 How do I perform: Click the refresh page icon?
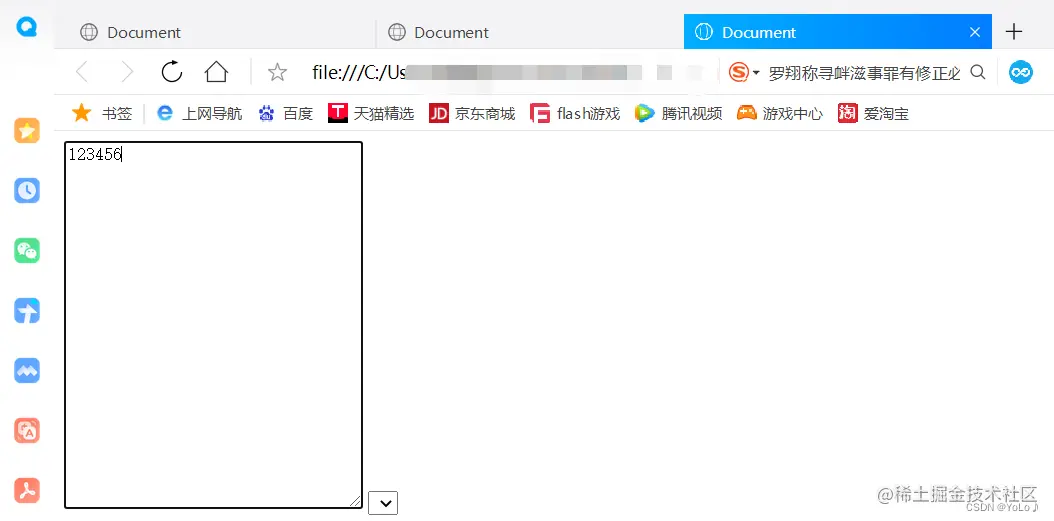172,72
